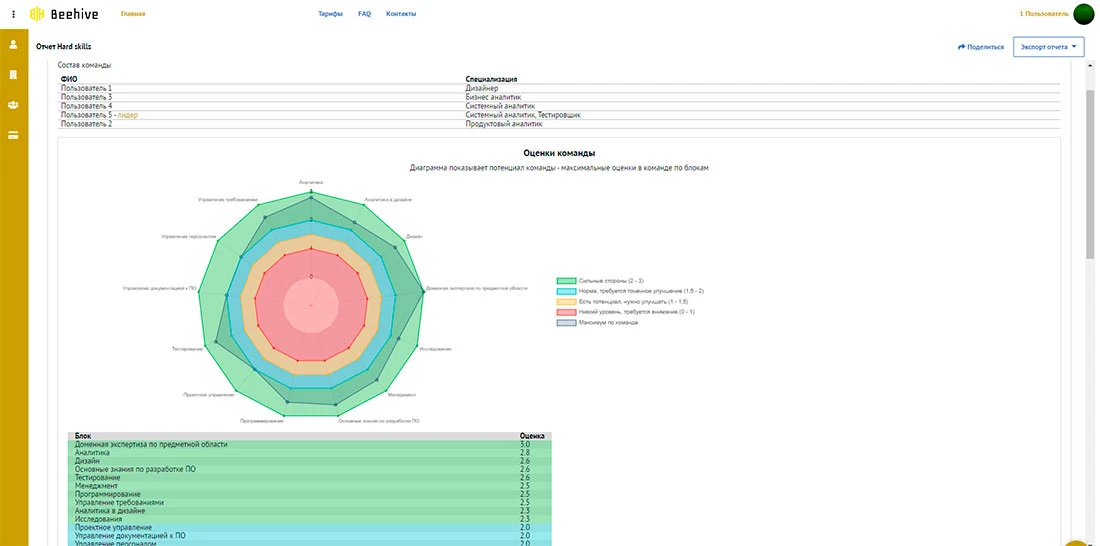Open the team group sidebar icon
This screenshot has width=1100, height=546.
(x=14, y=105)
